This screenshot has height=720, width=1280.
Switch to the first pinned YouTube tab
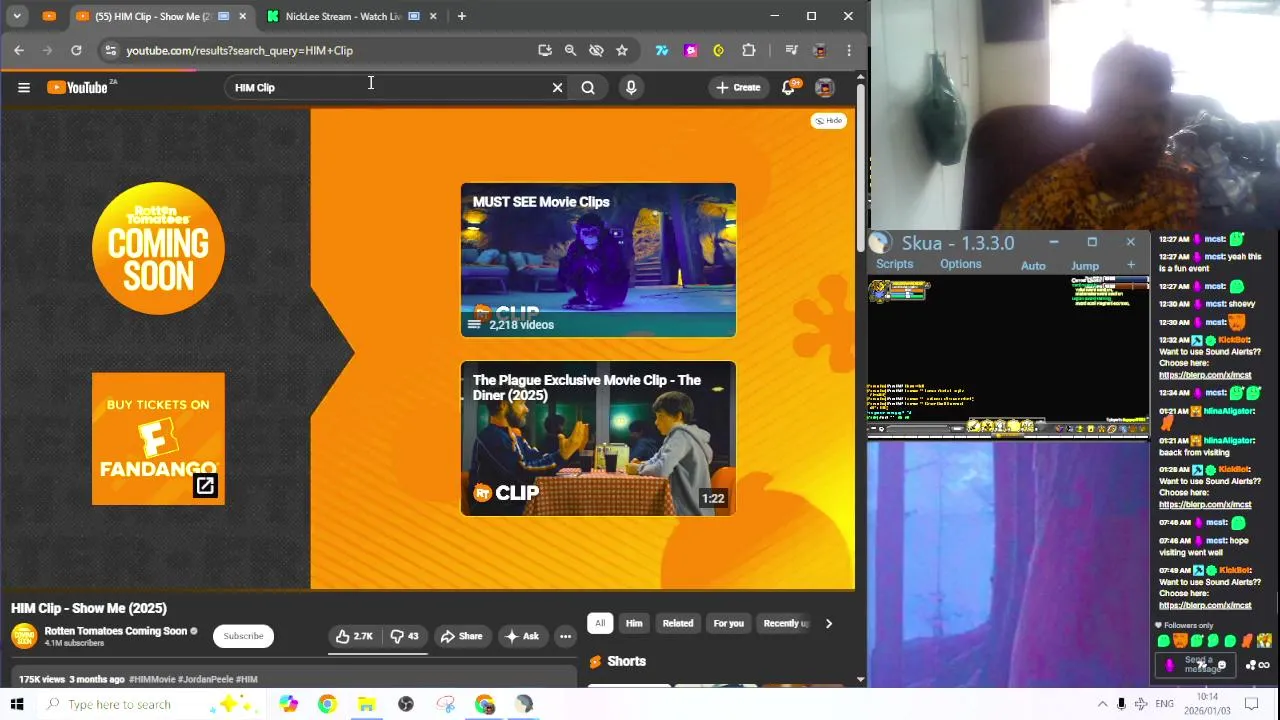click(x=49, y=16)
